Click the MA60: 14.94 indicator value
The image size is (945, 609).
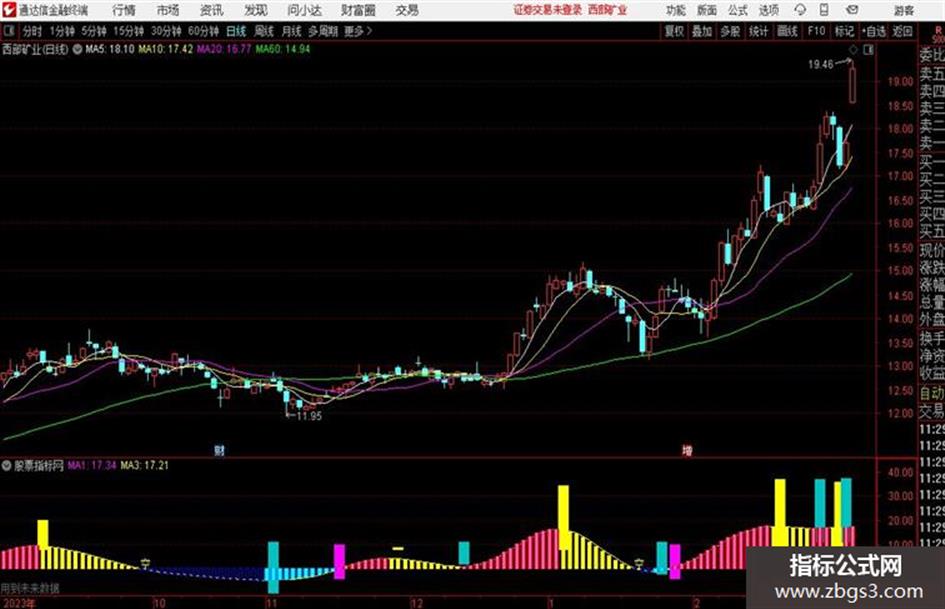click(x=283, y=49)
